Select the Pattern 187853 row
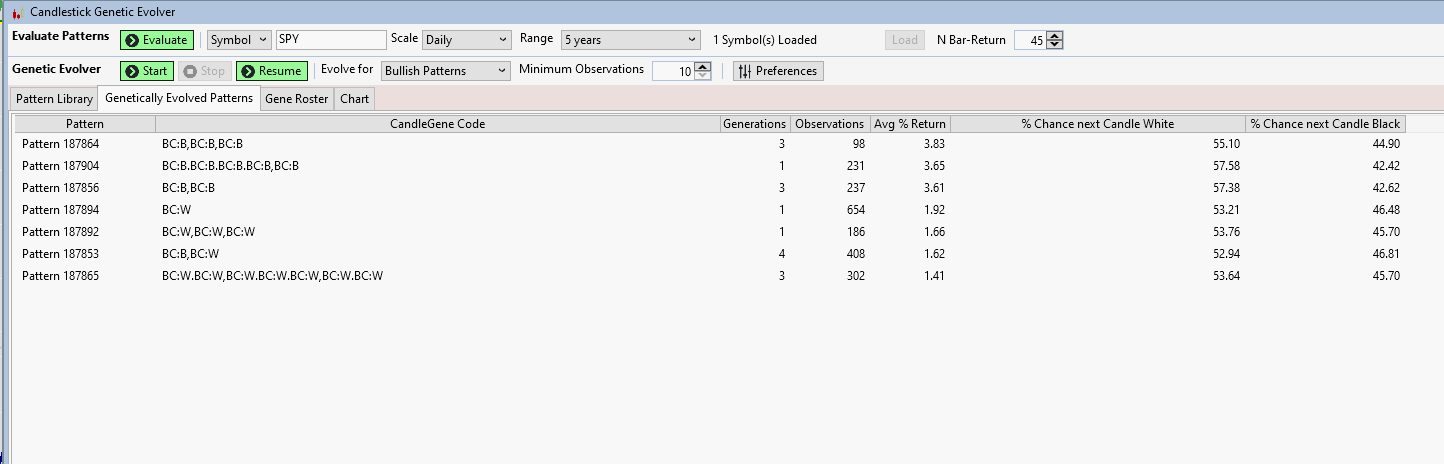The width and height of the screenshot is (1444, 464). point(61,254)
